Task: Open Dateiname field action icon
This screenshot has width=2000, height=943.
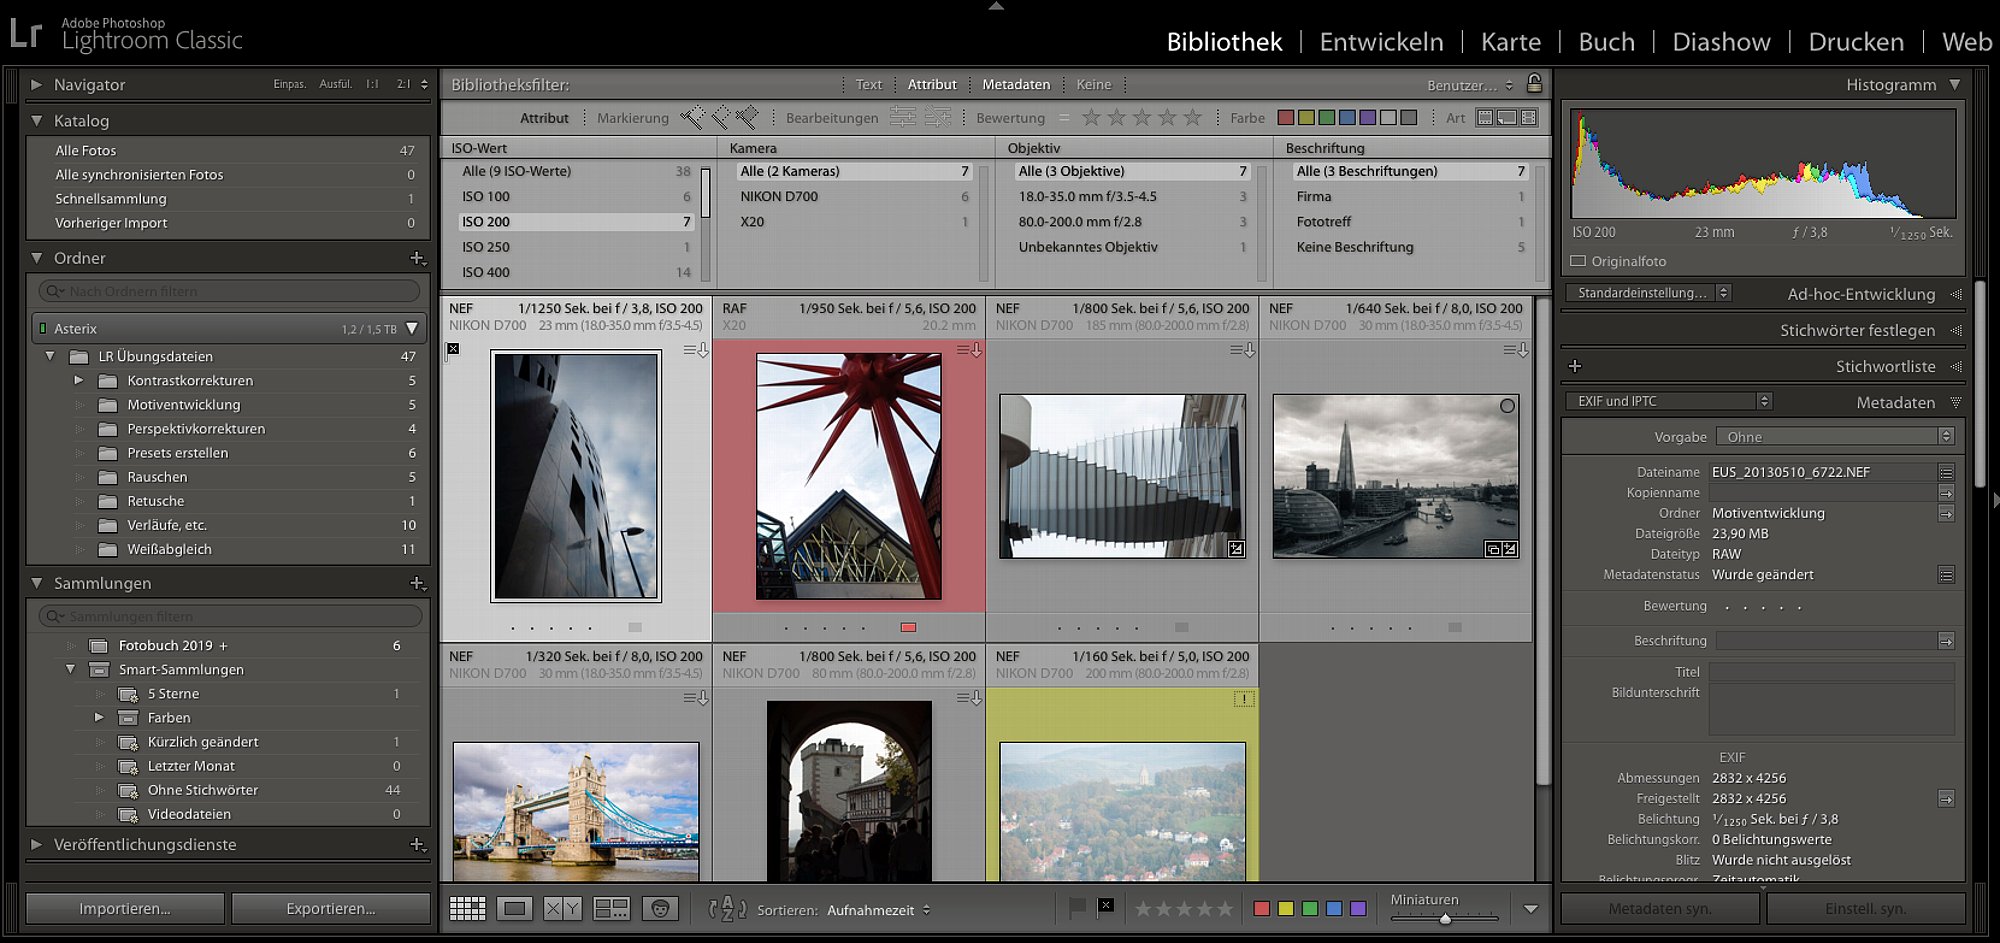Action: [1946, 472]
